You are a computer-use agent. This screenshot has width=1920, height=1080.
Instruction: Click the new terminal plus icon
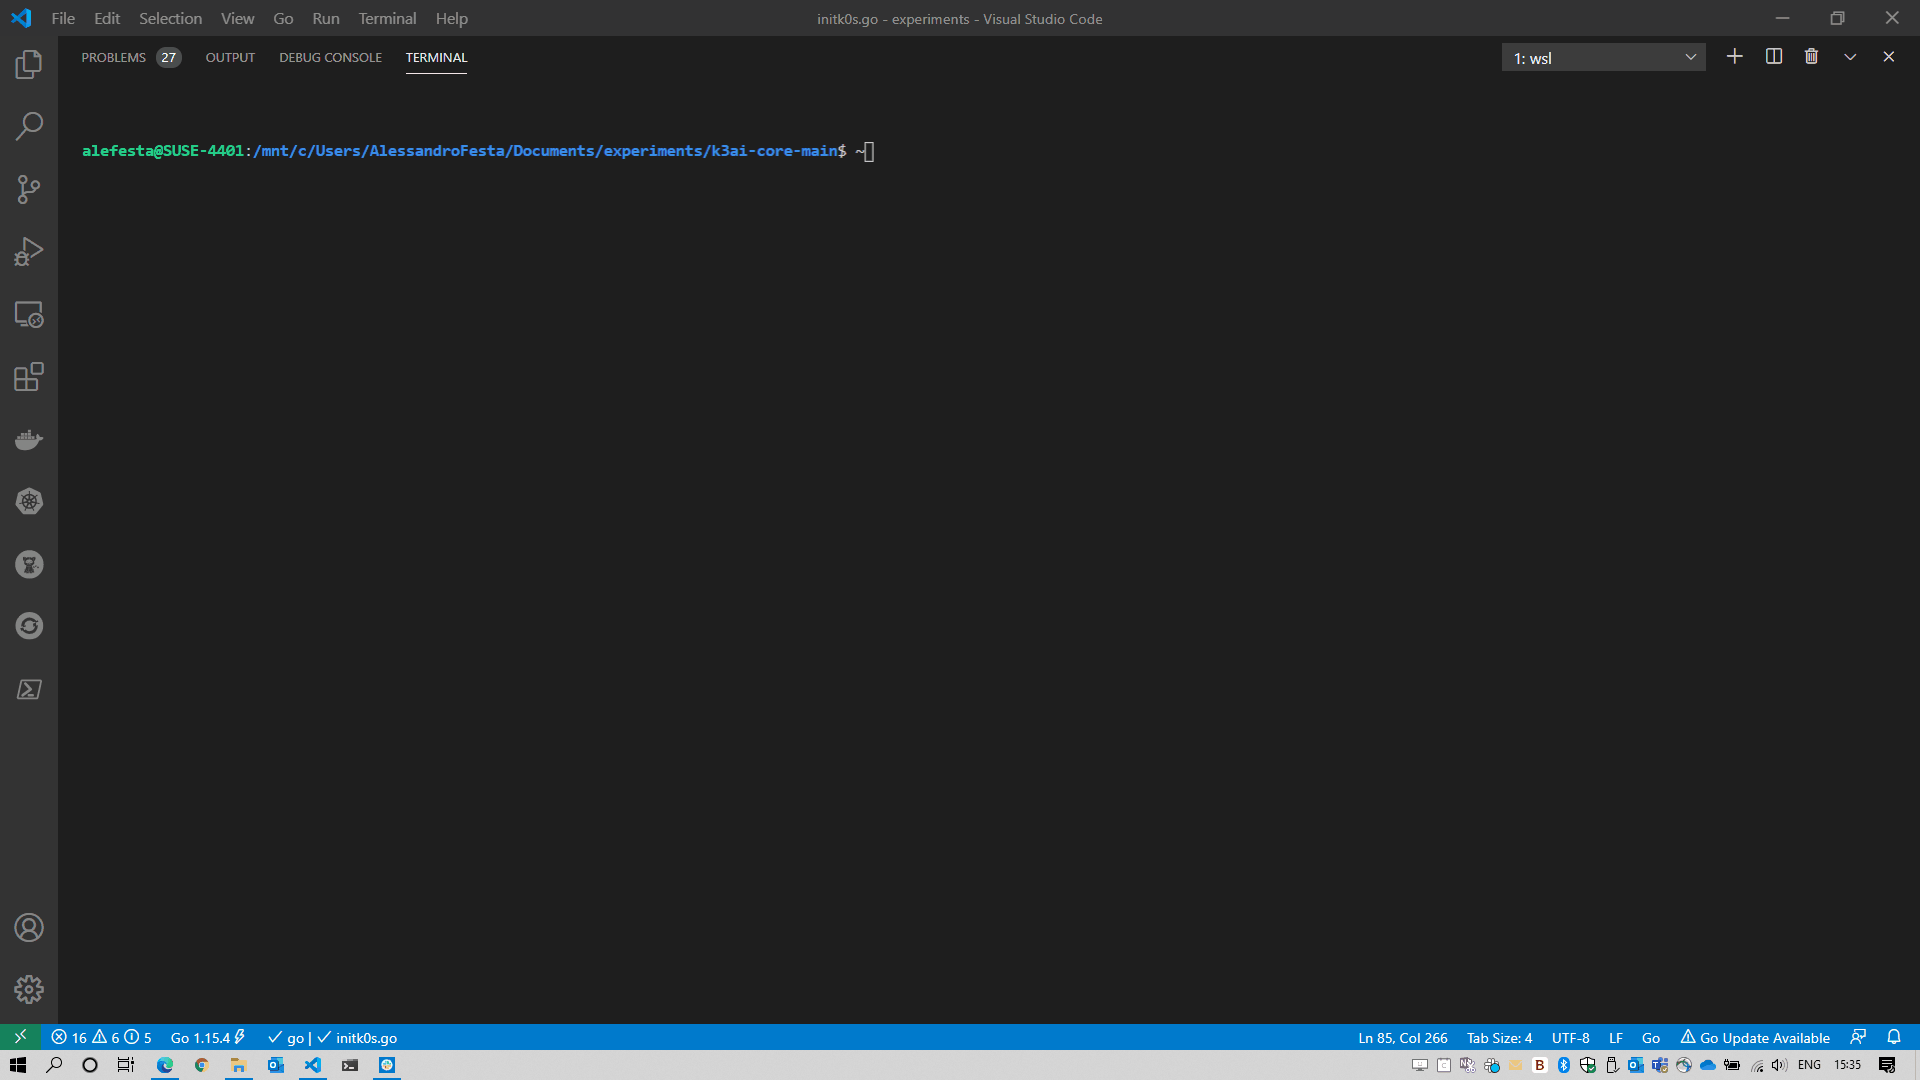[1735, 57]
